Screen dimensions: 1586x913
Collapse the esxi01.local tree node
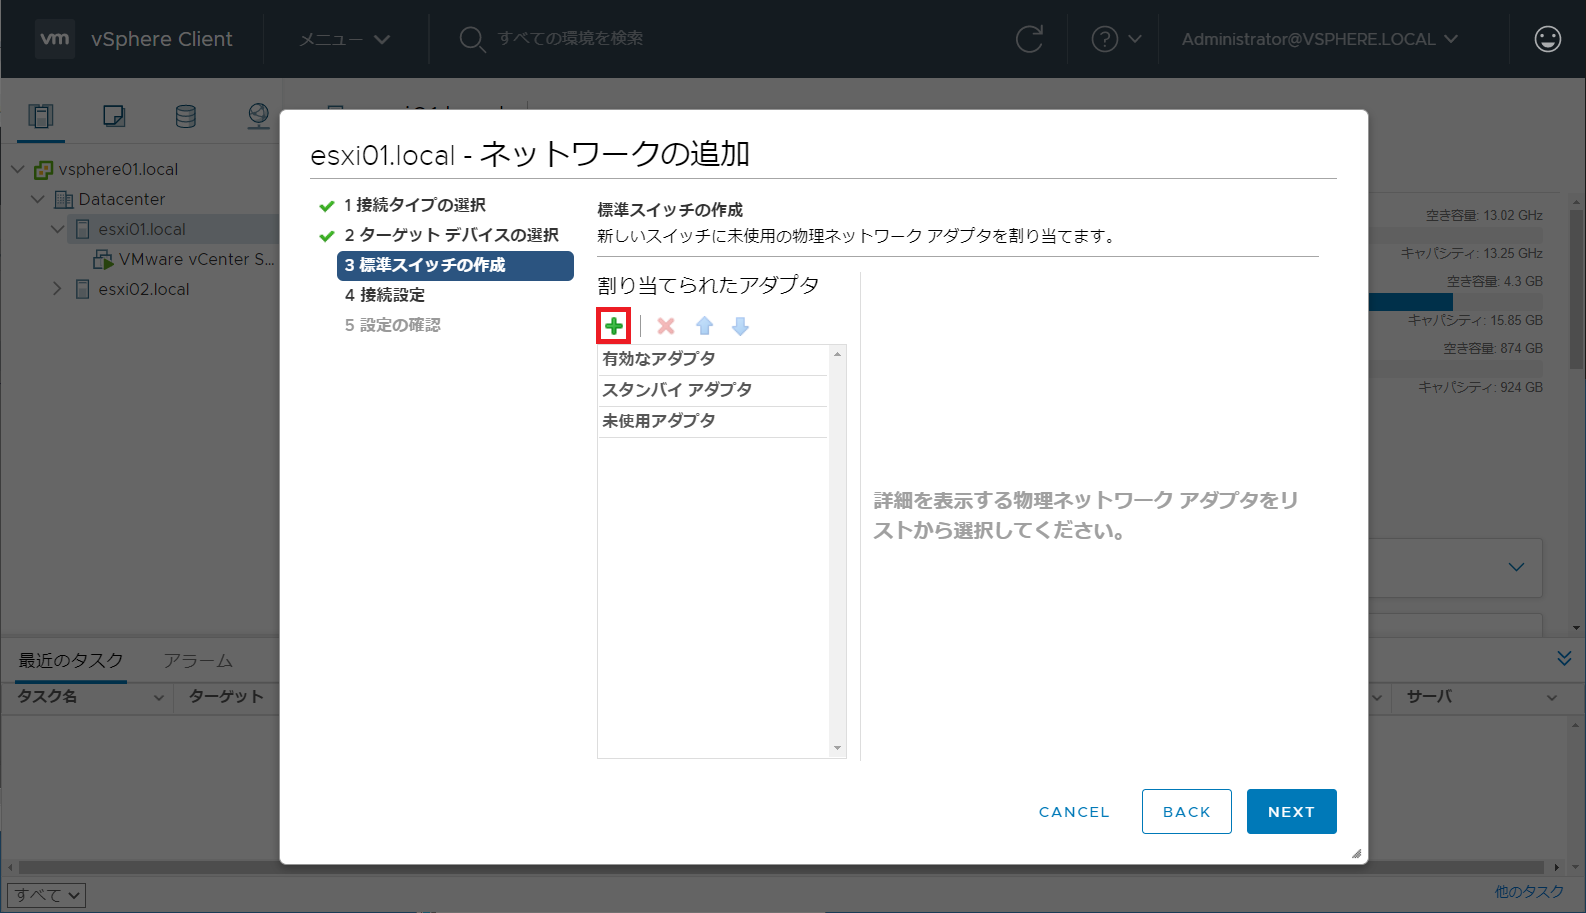pos(57,229)
